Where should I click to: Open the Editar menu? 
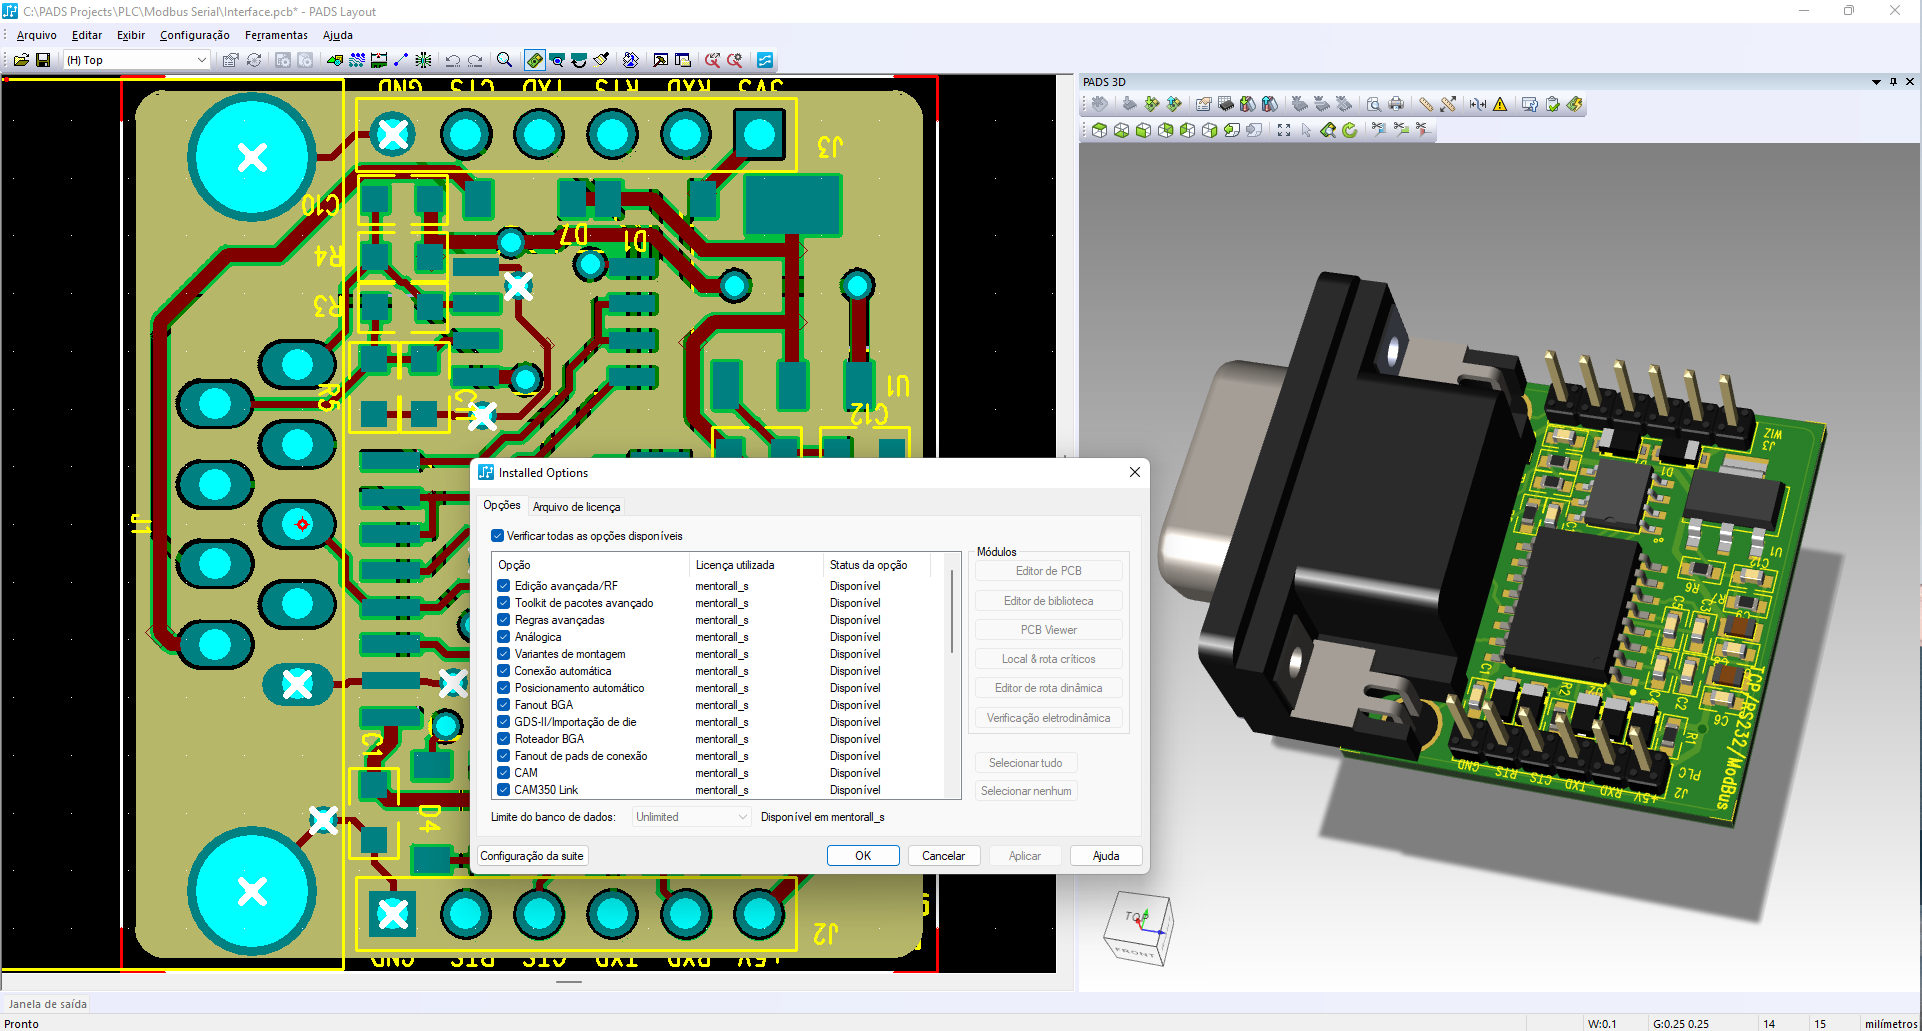[x=87, y=35]
